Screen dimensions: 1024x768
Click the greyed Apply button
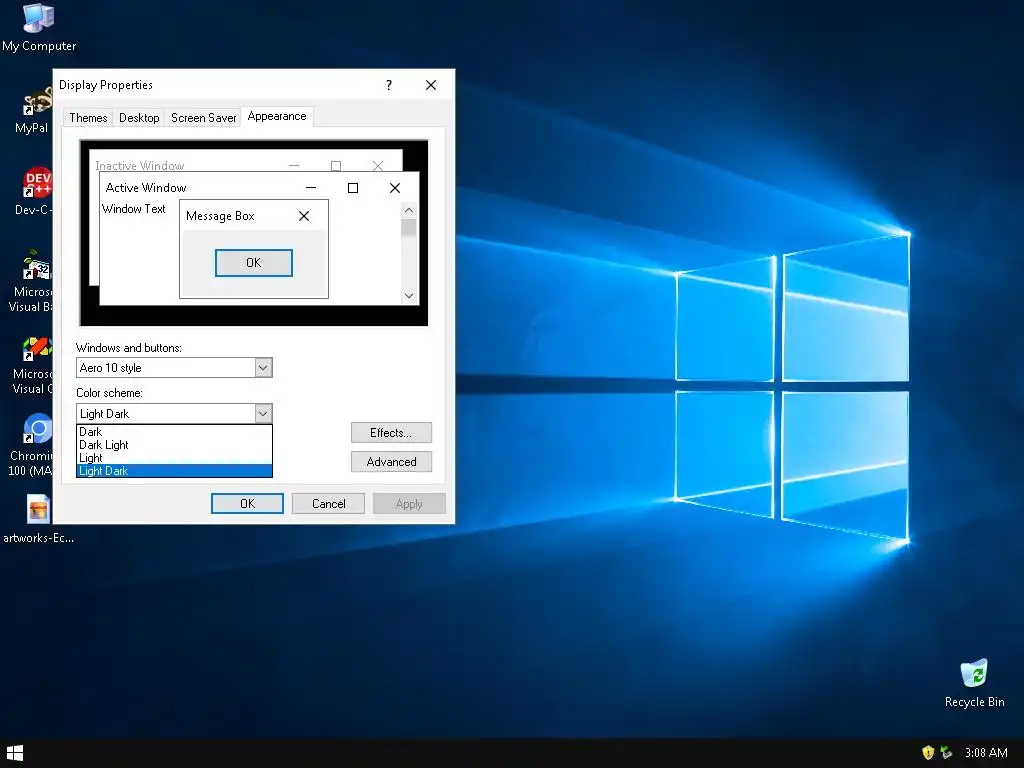click(x=409, y=504)
